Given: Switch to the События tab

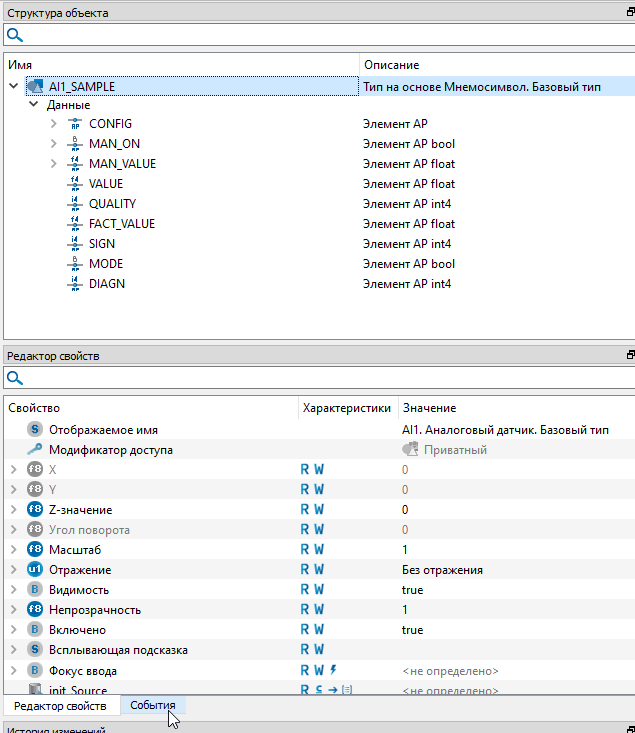Looking at the screenshot, I should pyautogui.click(x=152, y=706).
